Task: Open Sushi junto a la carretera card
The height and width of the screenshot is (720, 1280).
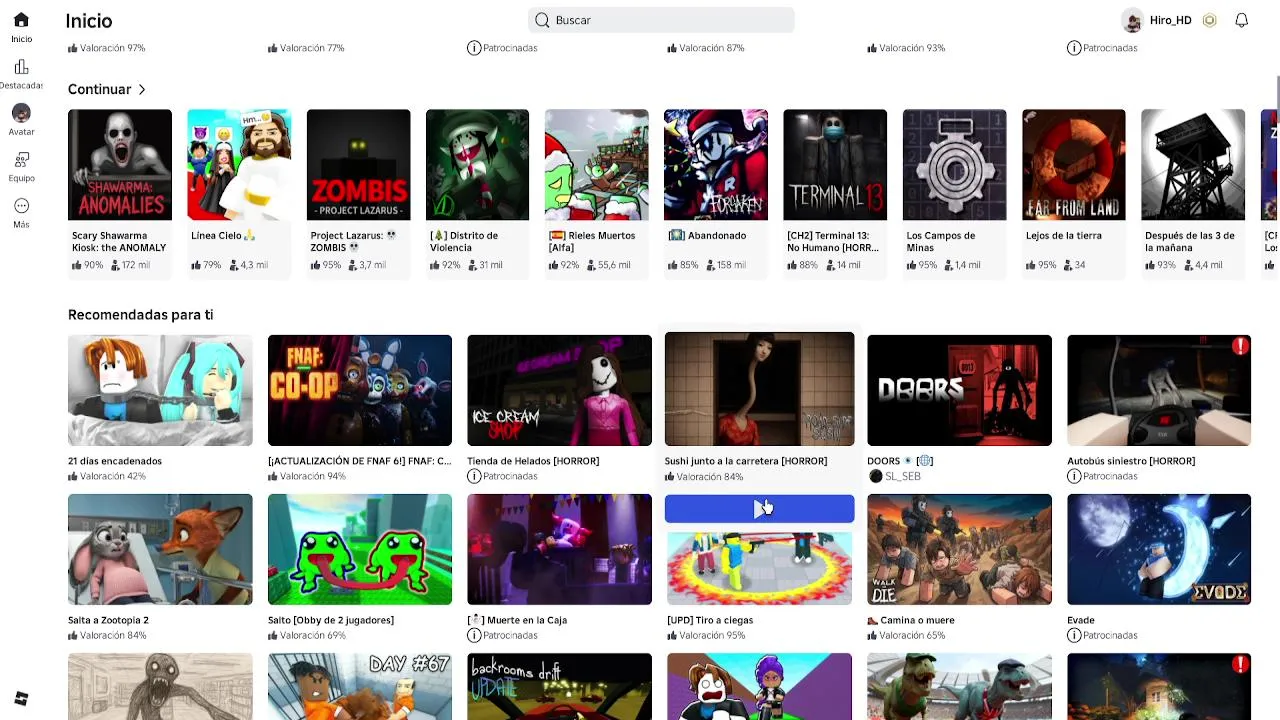Action: click(x=759, y=389)
